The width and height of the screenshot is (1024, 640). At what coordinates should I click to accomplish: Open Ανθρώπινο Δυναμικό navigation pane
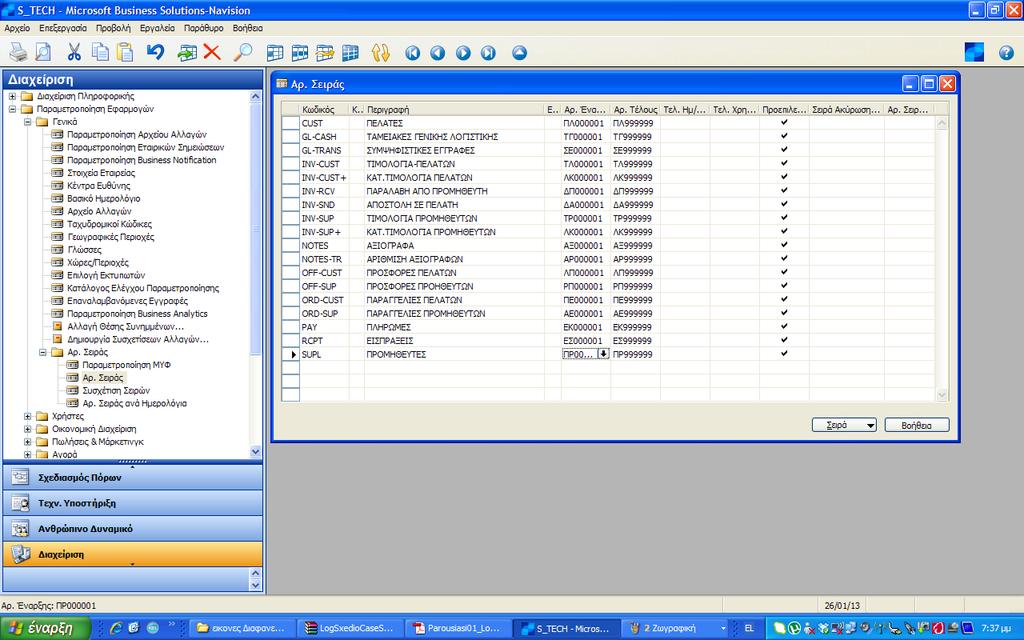133,528
